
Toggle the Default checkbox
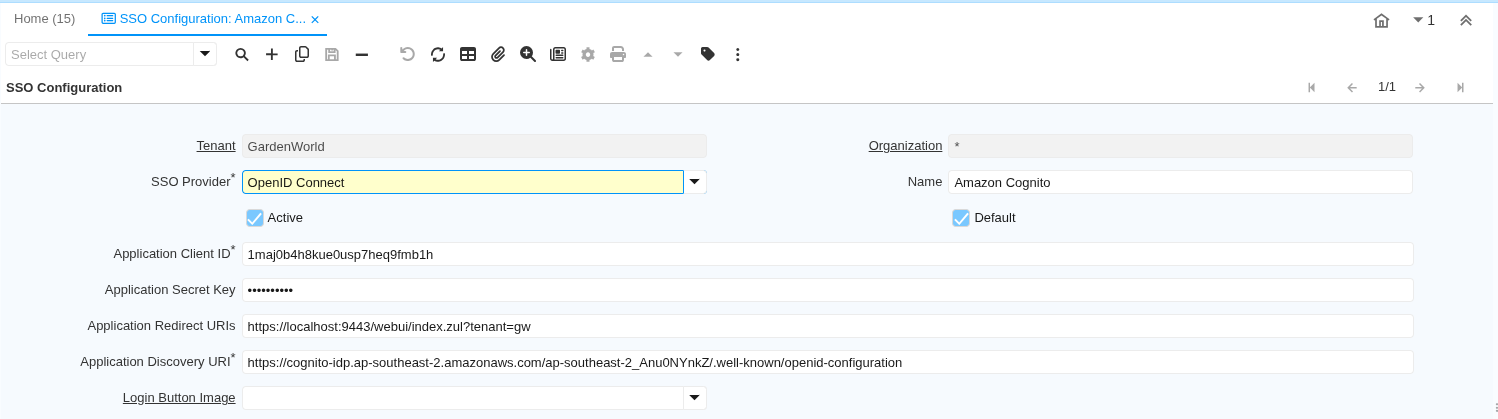click(x=961, y=218)
